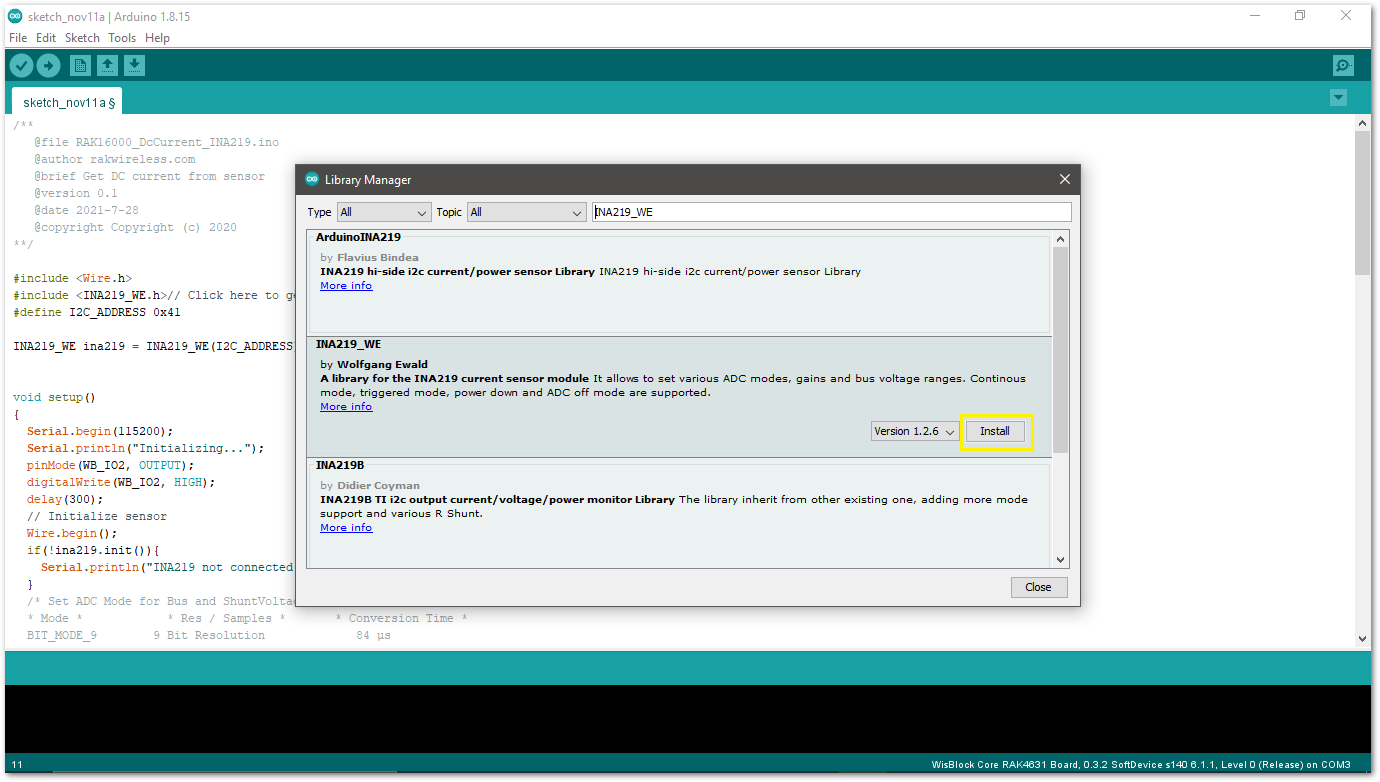Click the #include <Wire.h> code line

(x=72, y=278)
